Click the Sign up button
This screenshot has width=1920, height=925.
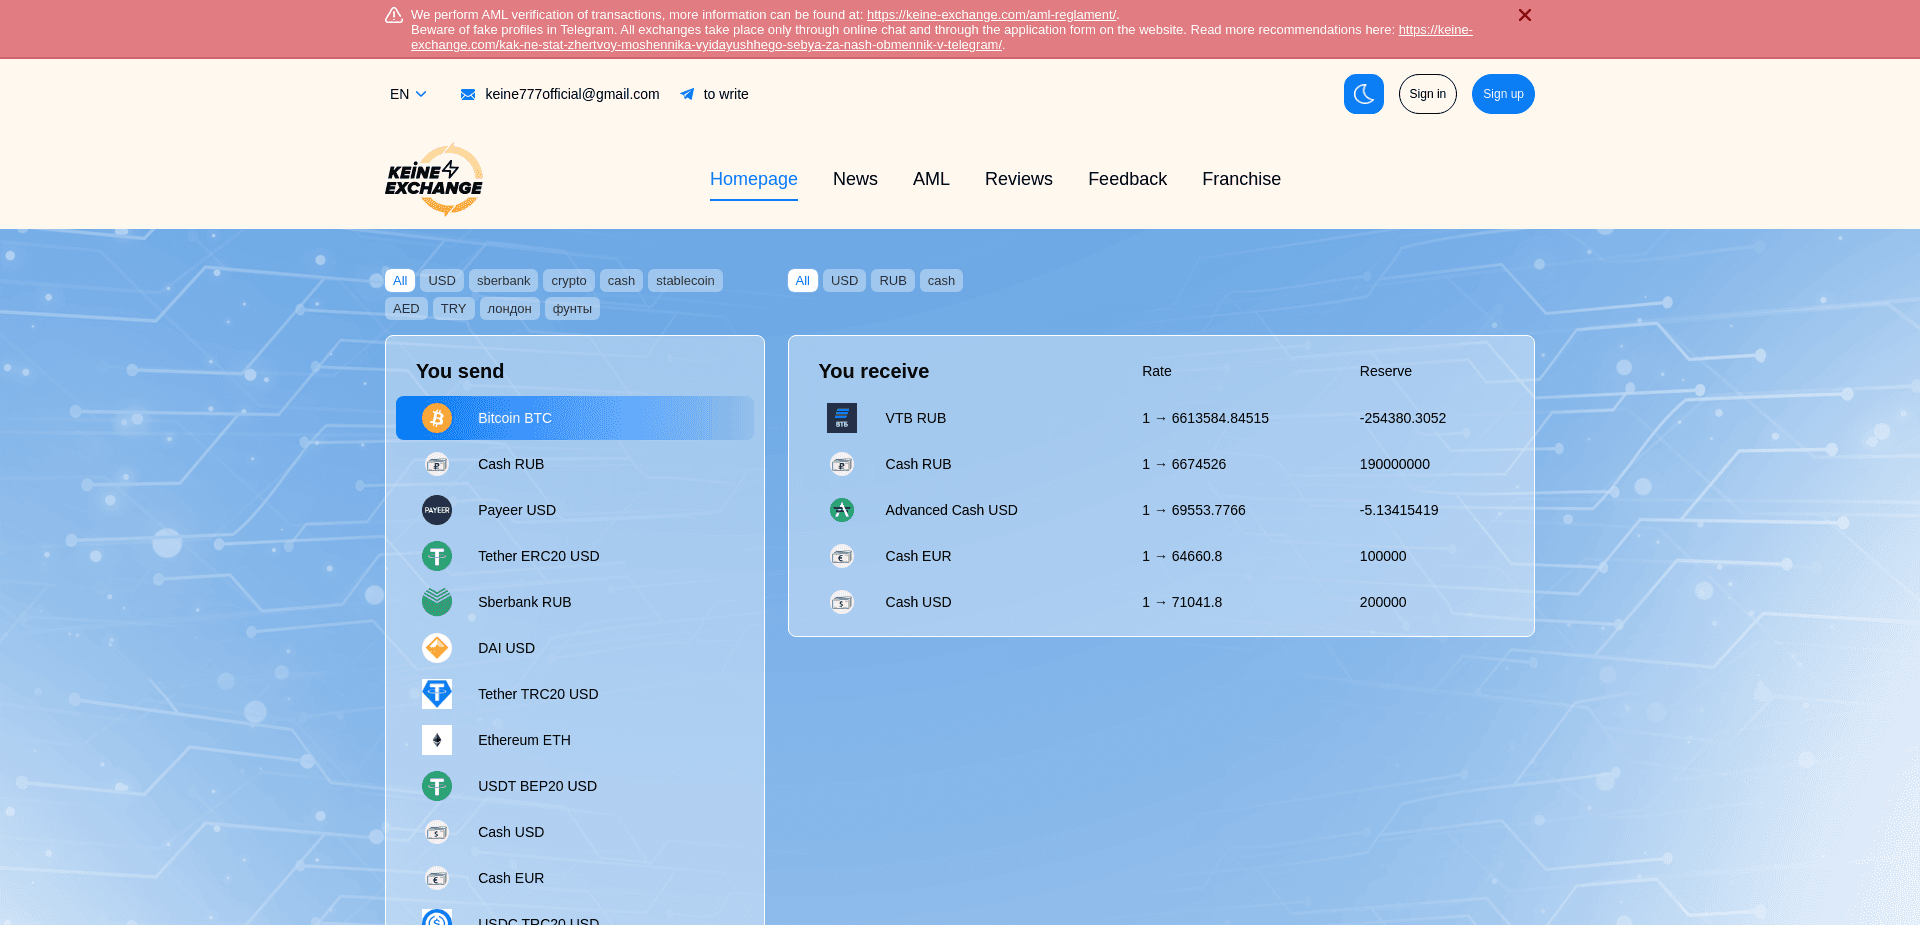pyautogui.click(x=1503, y=94)
